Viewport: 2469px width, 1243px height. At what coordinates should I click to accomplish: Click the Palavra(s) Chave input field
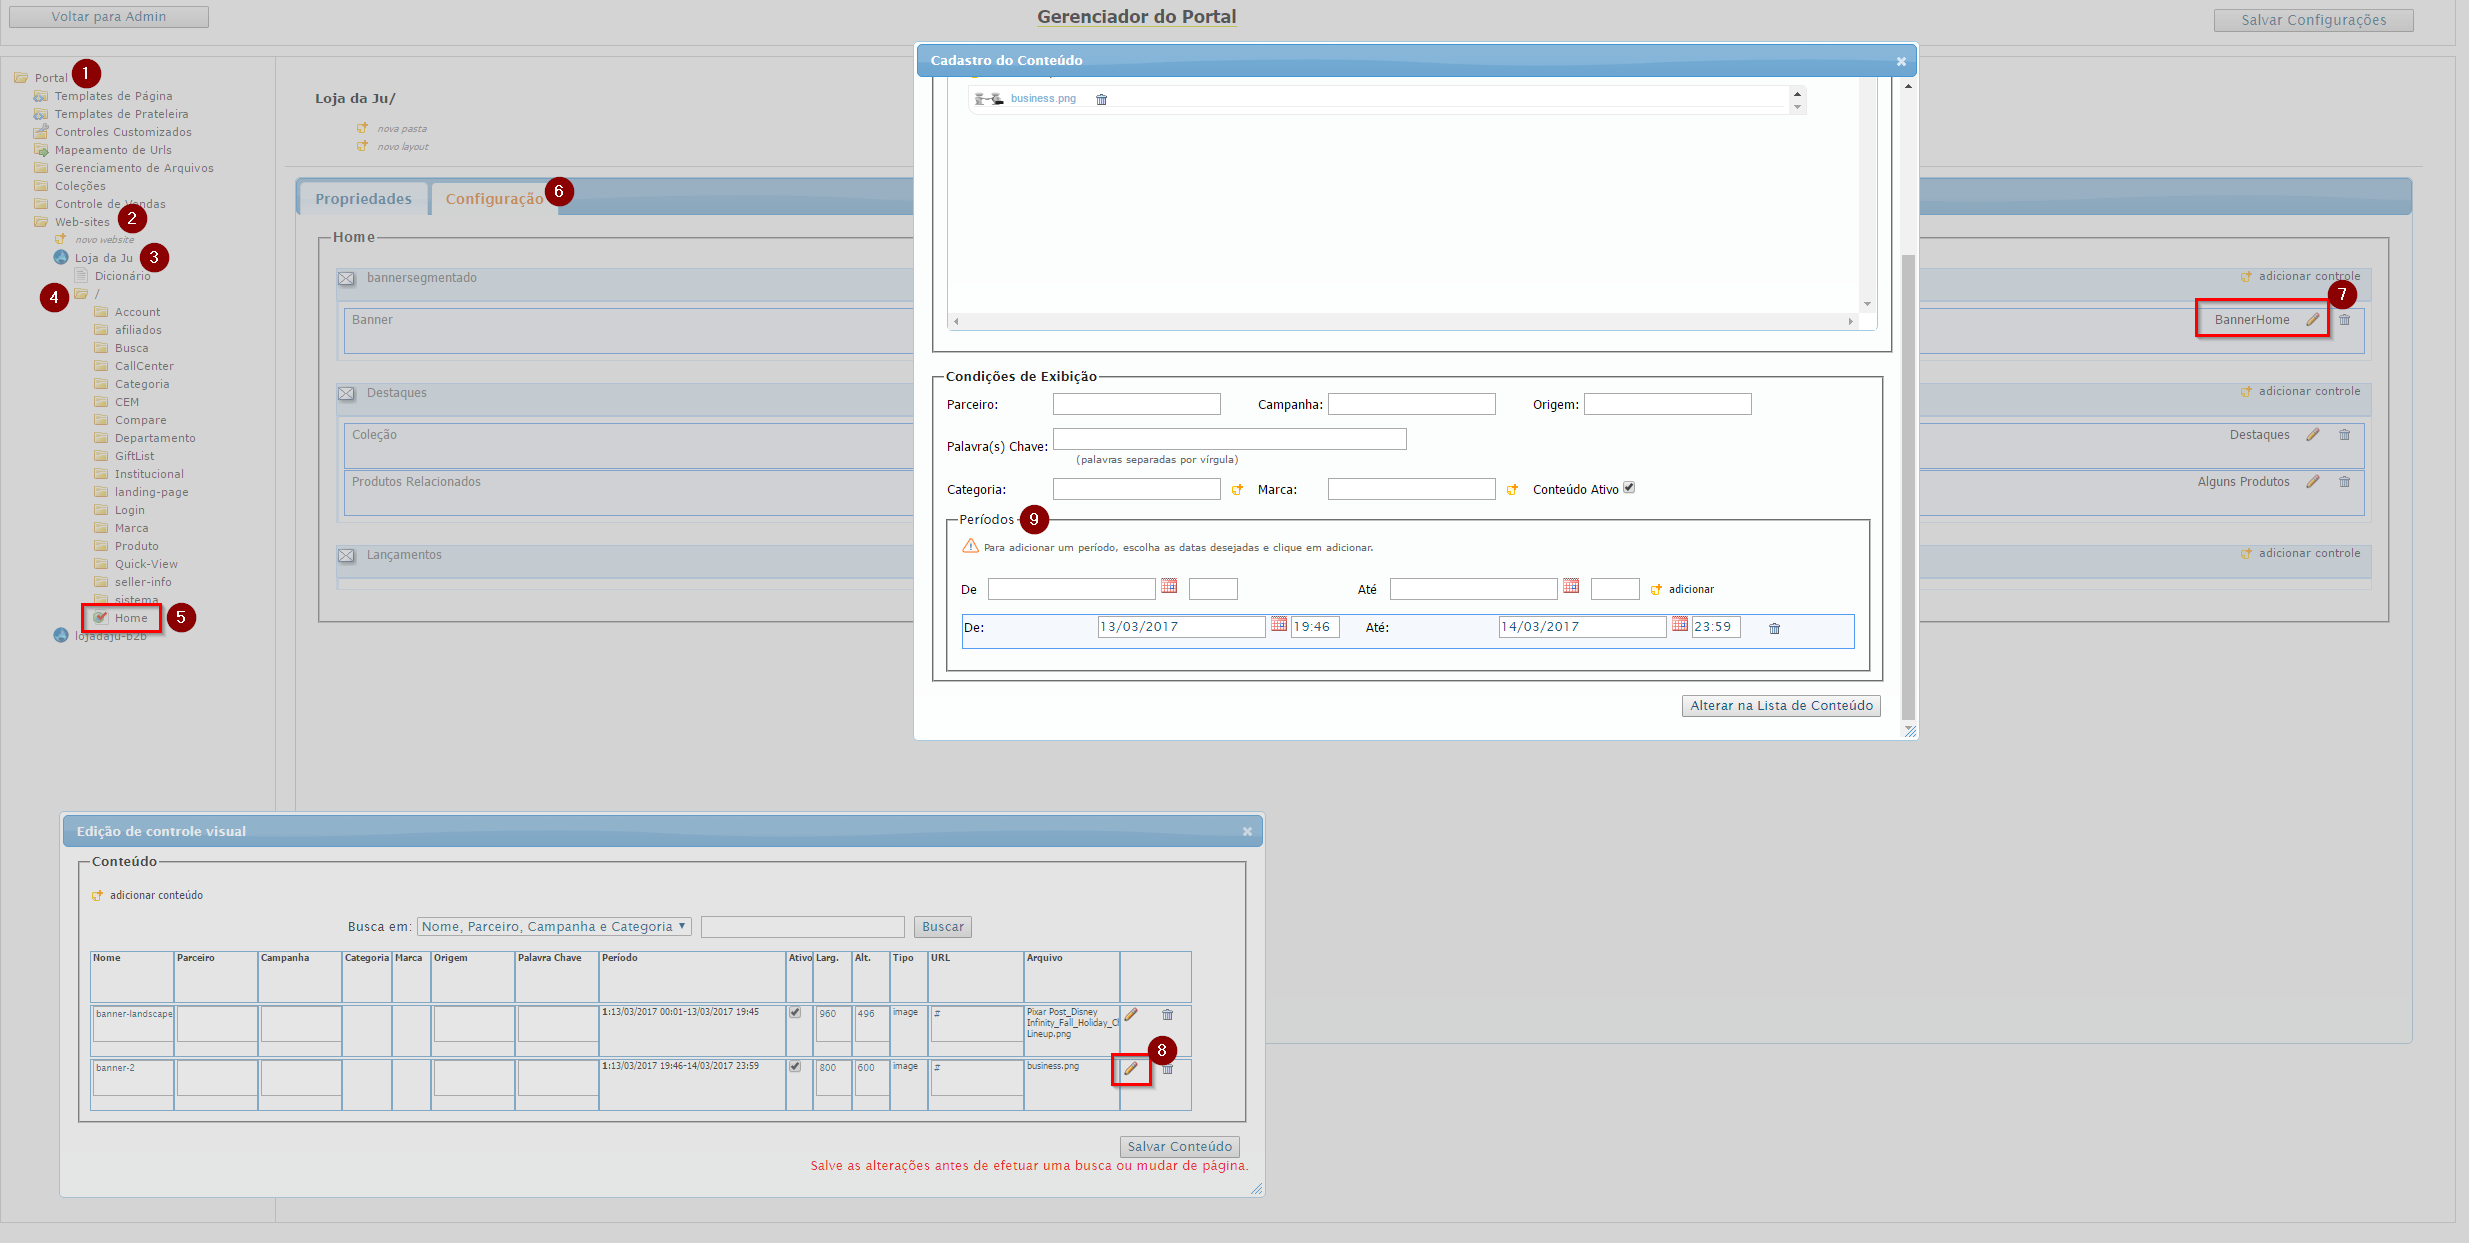point(1229,439)
